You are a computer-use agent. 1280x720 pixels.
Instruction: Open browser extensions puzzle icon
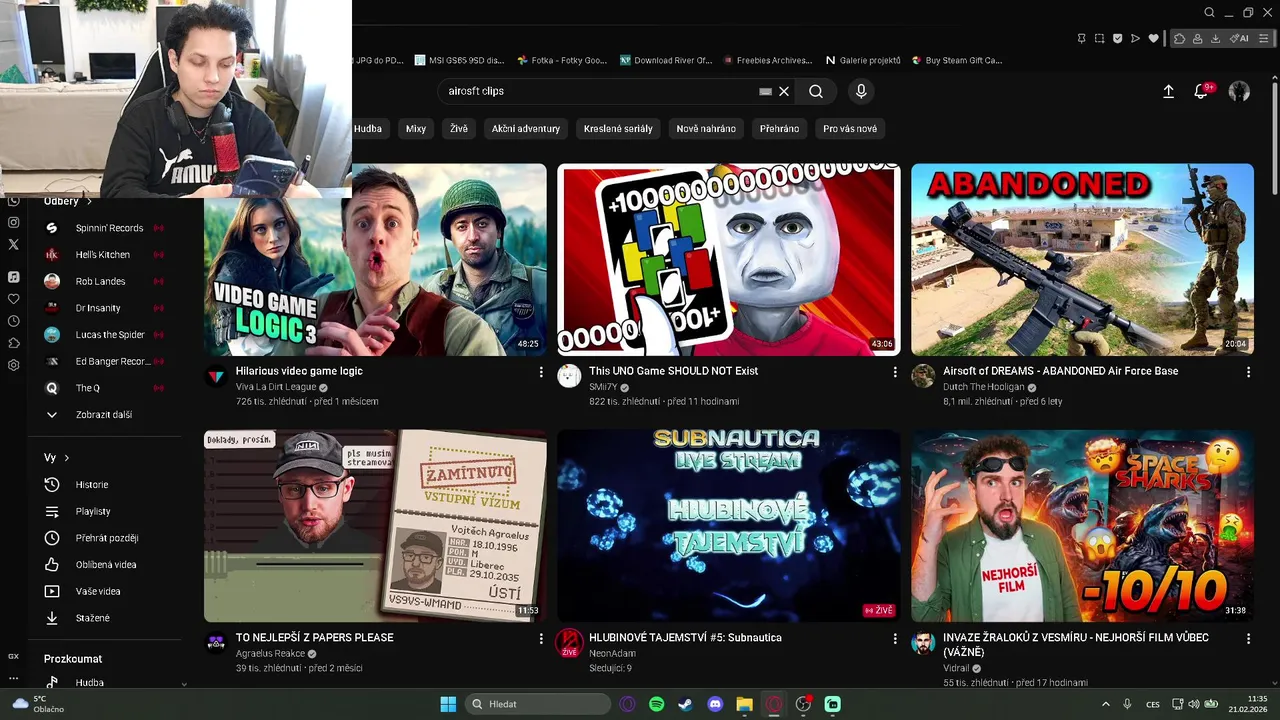(x=1180, y=38)
